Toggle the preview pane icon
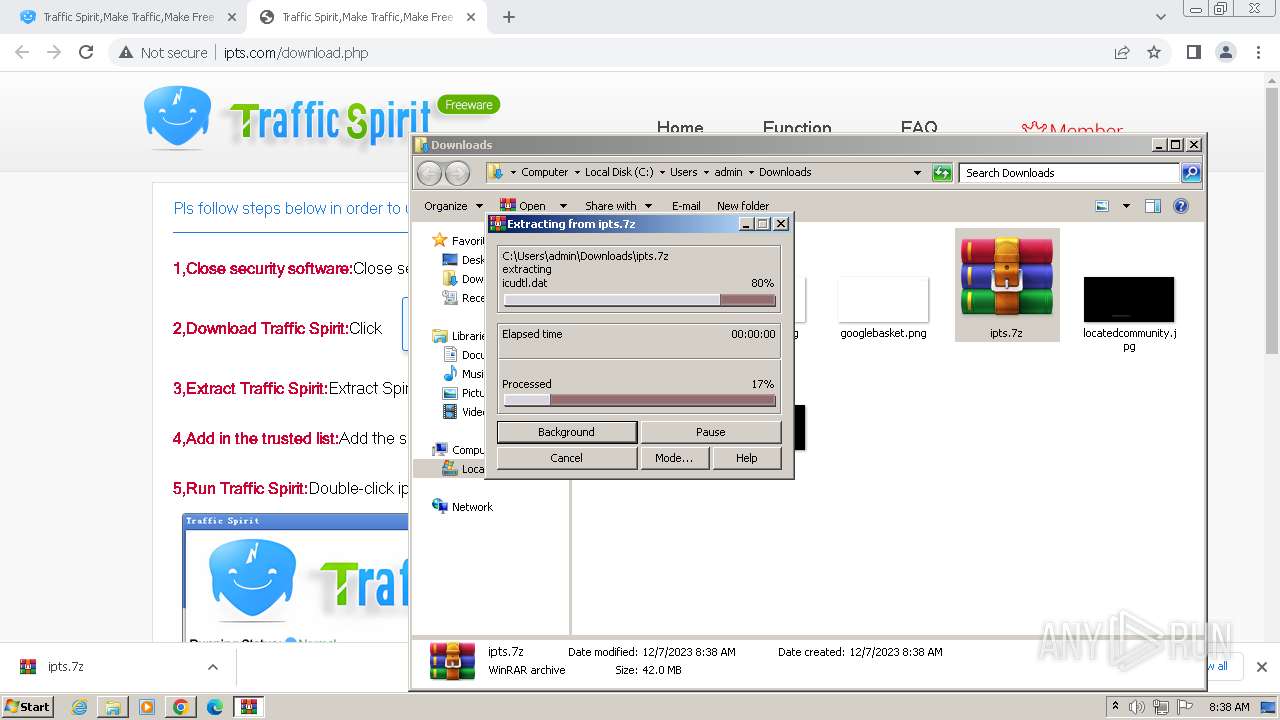This screenshot has height=720, width=1280. click(1153, 206)
